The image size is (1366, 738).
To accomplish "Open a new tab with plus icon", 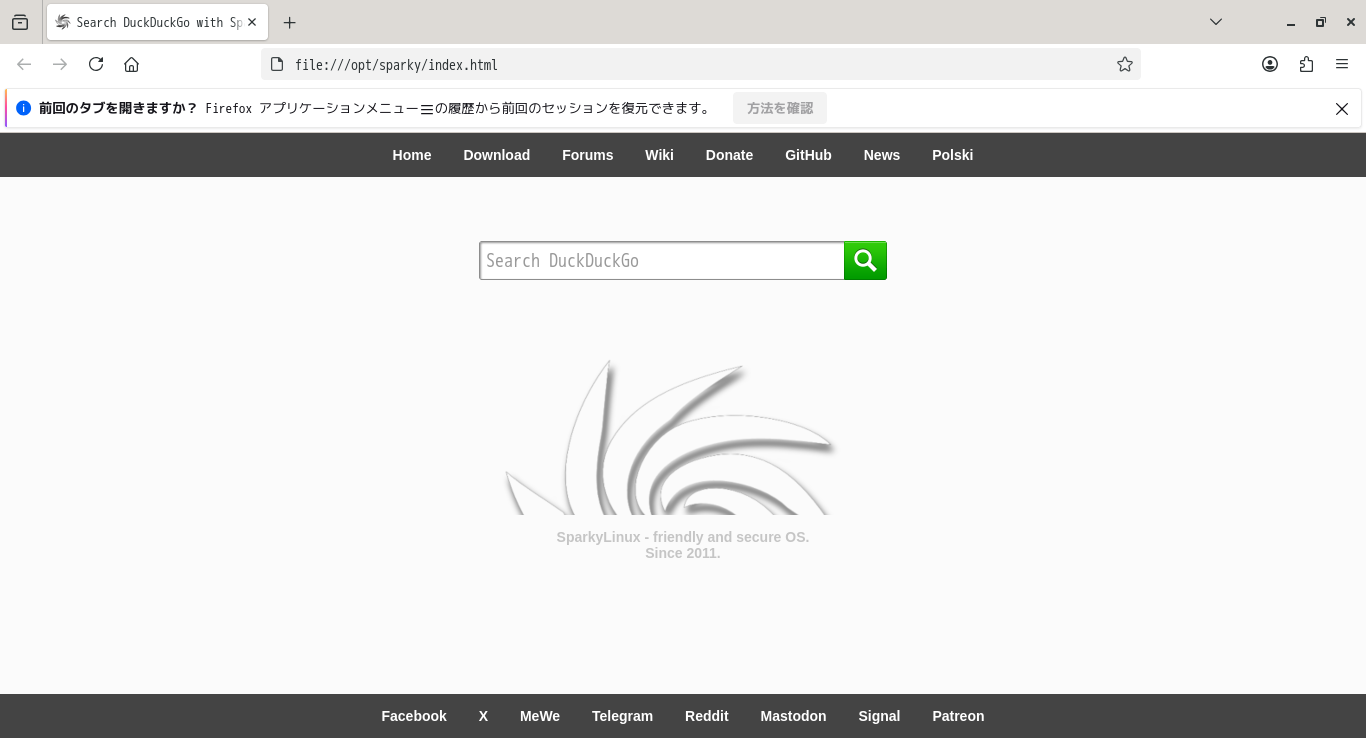I will [290, 22].
